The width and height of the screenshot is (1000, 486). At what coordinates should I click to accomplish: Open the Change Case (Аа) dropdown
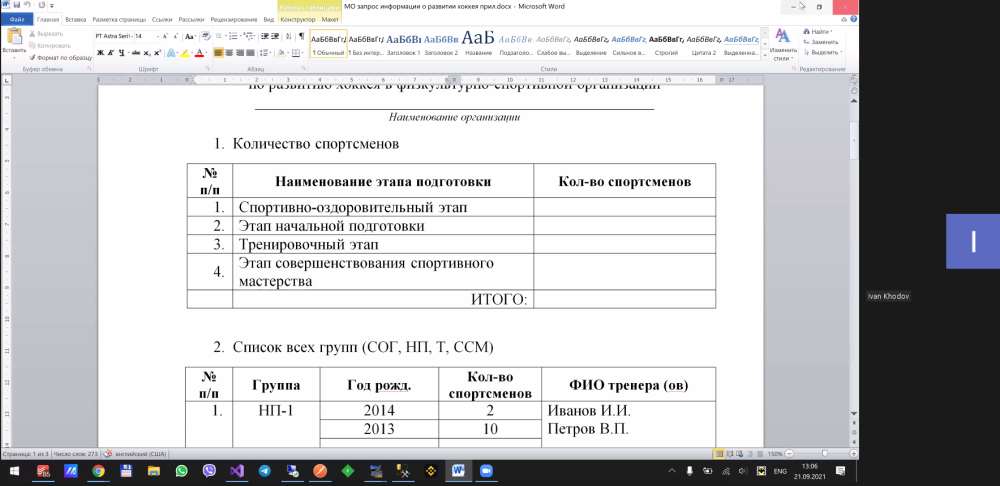coord(190,36)
